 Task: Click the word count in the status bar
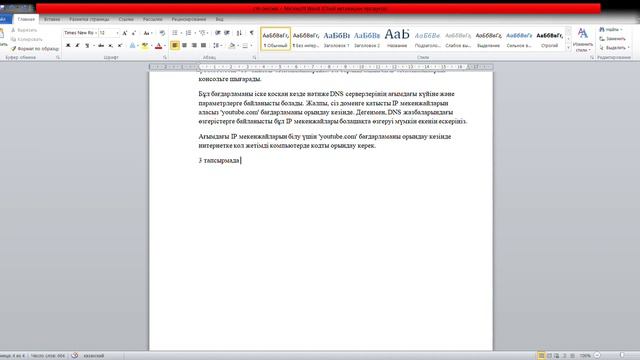48,356
